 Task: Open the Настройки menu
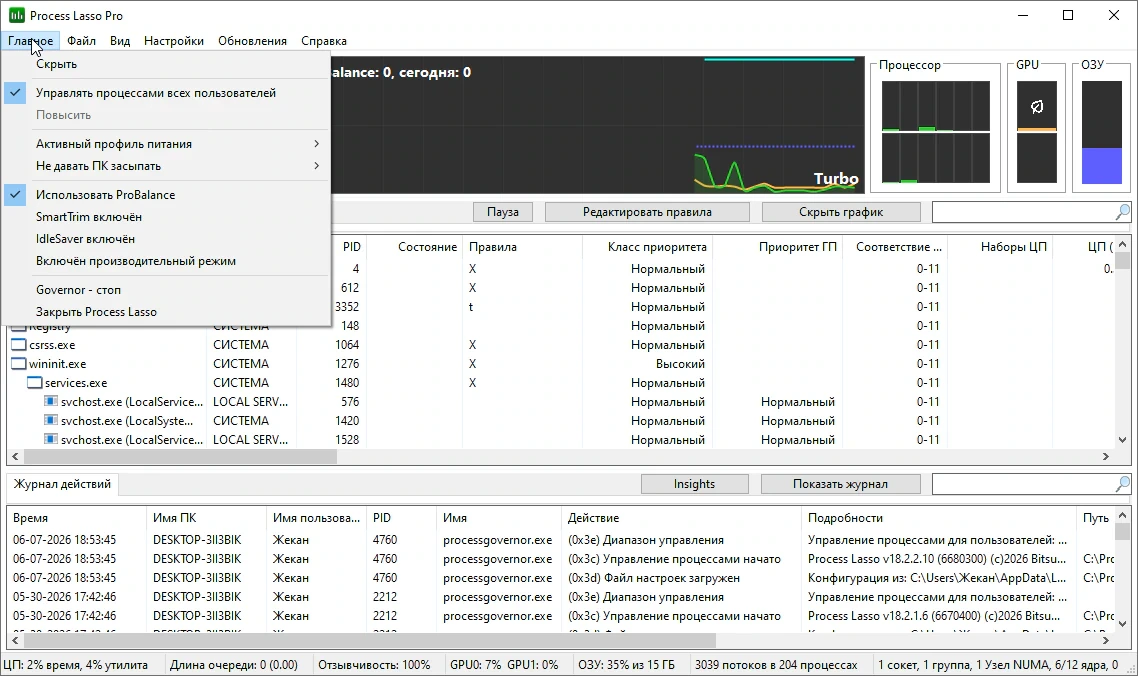(x=173, y=41)
